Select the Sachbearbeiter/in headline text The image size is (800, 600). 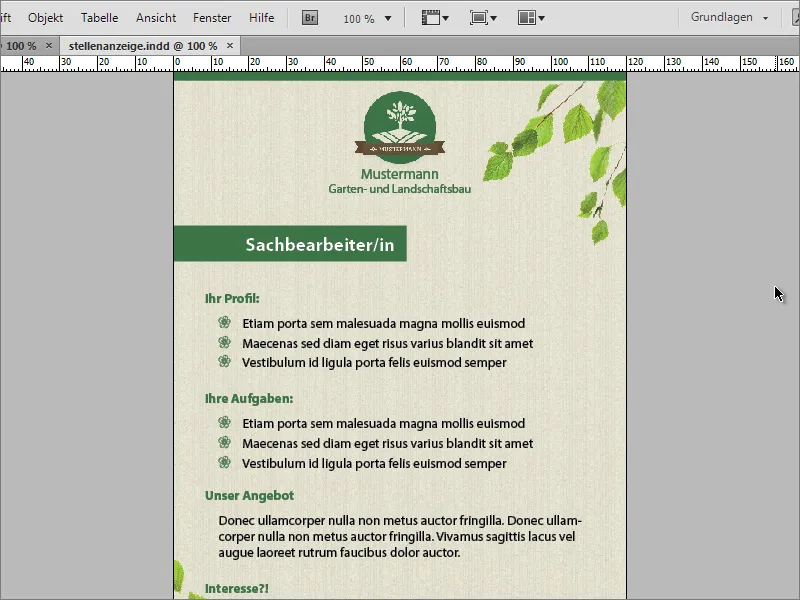click(322, 243)
